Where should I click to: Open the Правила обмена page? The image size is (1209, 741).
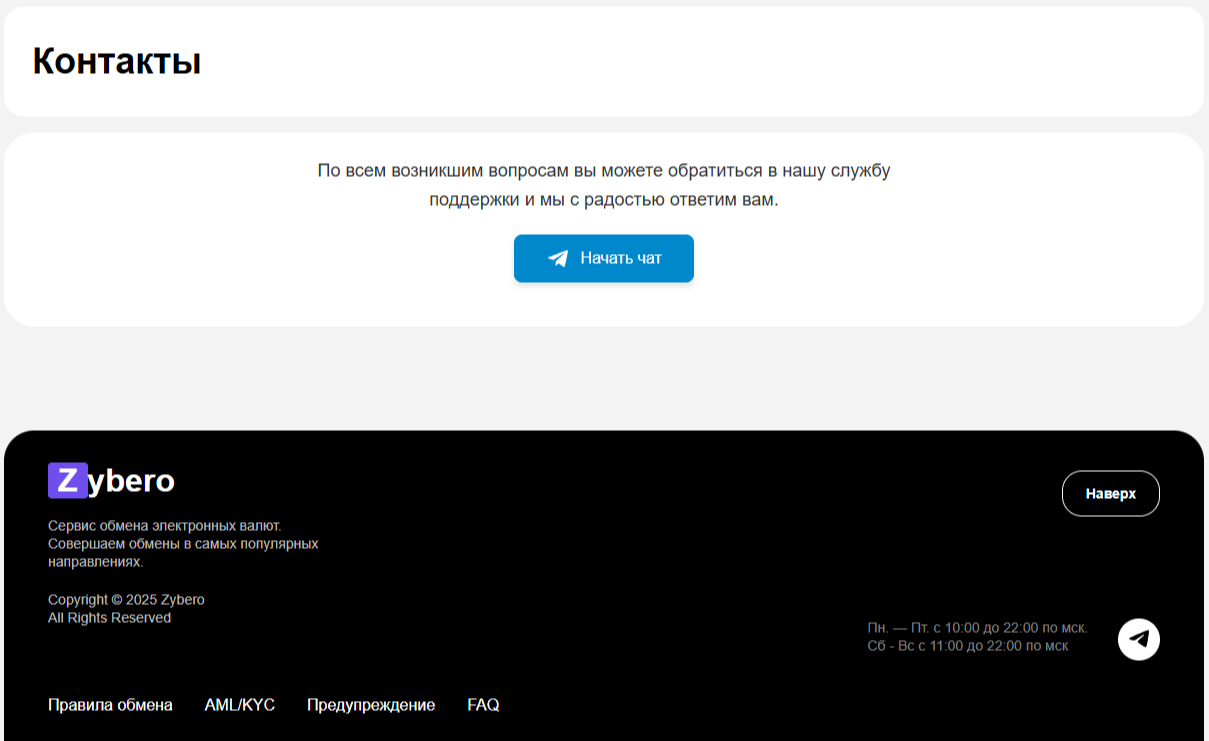(x=110, y=705)
